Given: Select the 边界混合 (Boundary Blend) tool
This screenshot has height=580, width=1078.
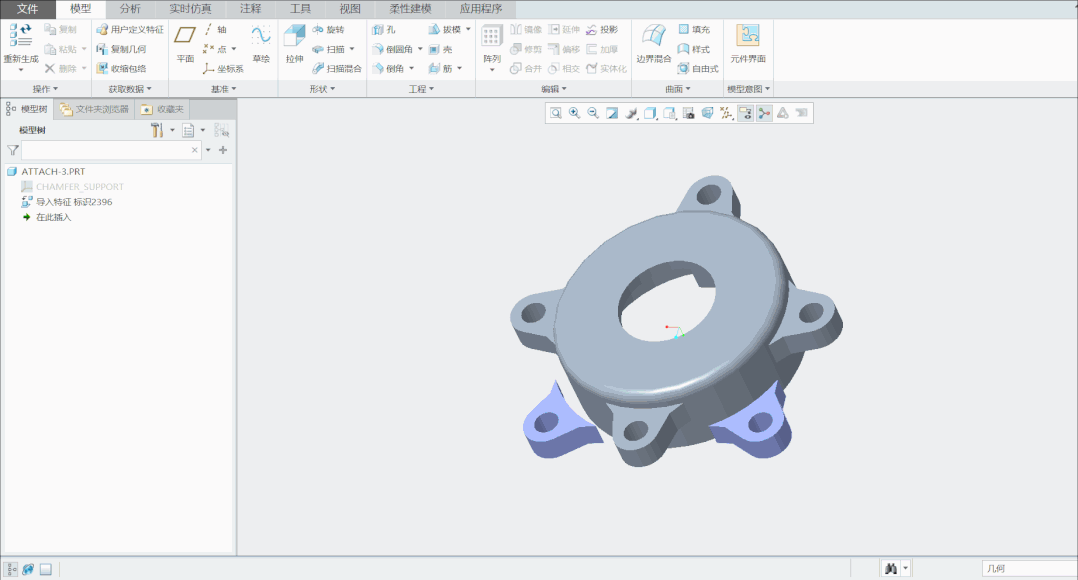Looking at the screenshot, I should (x=653, y=44).
